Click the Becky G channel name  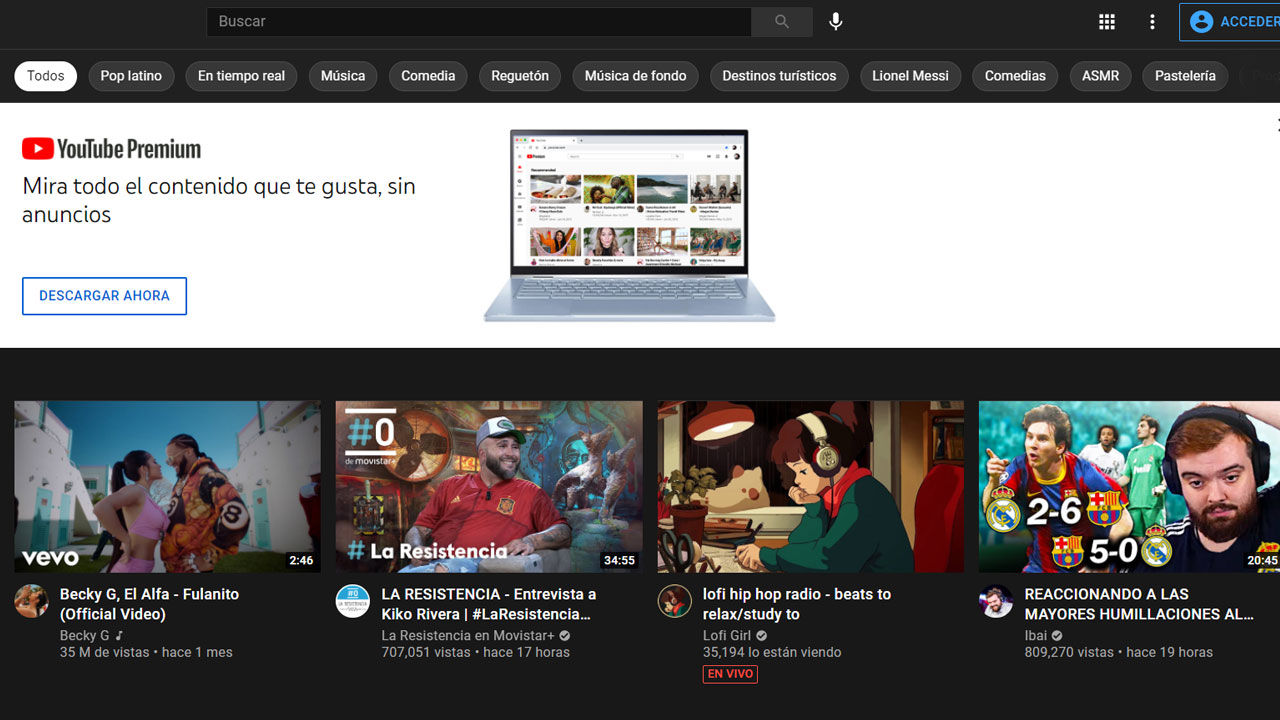point(85,636)
